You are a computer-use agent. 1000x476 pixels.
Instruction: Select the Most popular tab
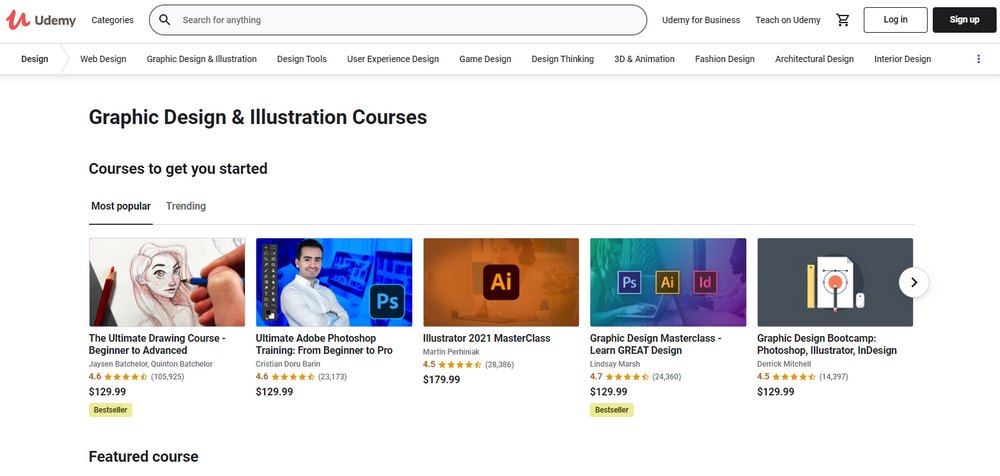(121, 206)
